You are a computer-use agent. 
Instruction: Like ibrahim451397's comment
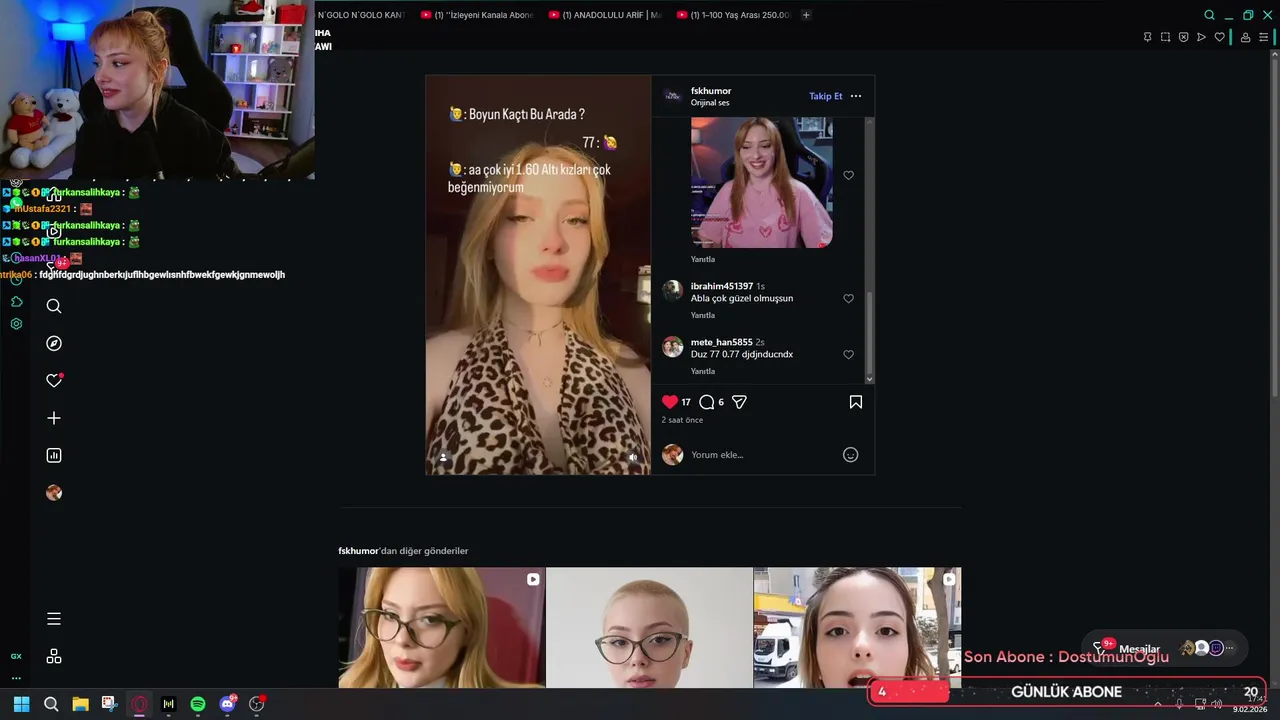848,298
